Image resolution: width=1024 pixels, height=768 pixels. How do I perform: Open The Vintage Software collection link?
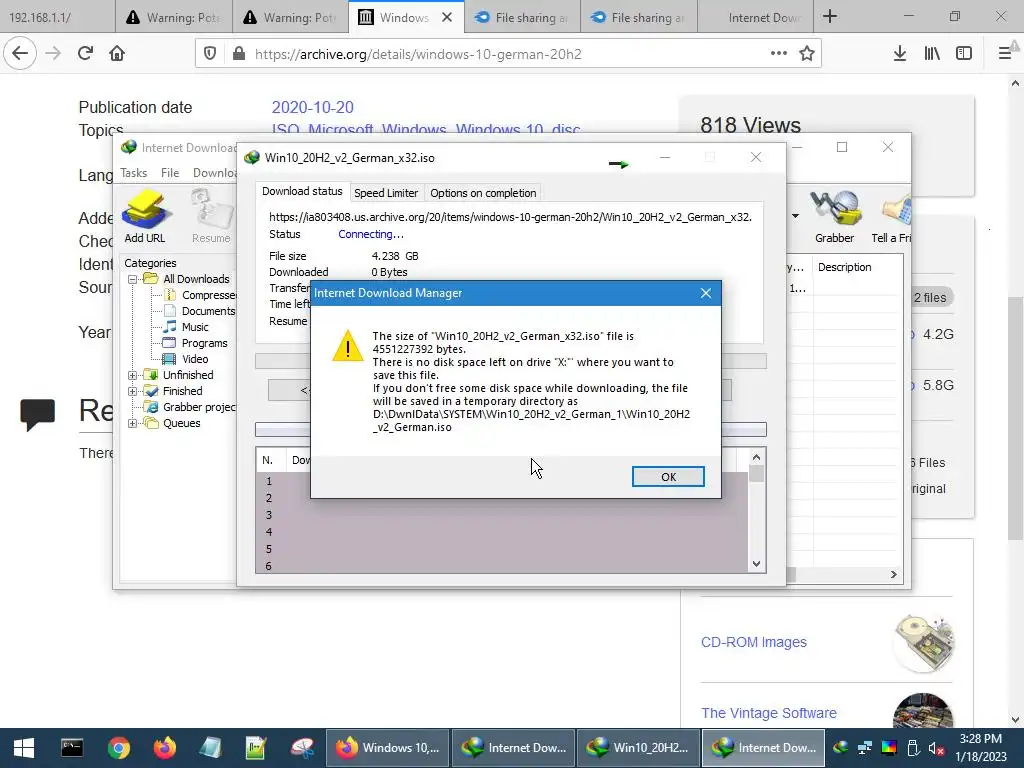769,712
